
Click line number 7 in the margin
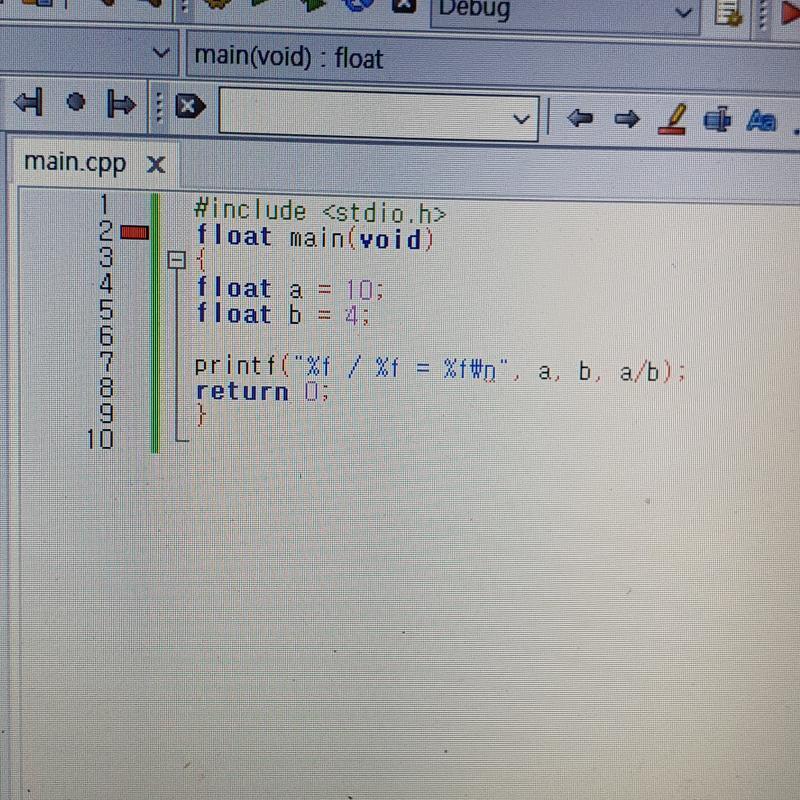(106, 362)
